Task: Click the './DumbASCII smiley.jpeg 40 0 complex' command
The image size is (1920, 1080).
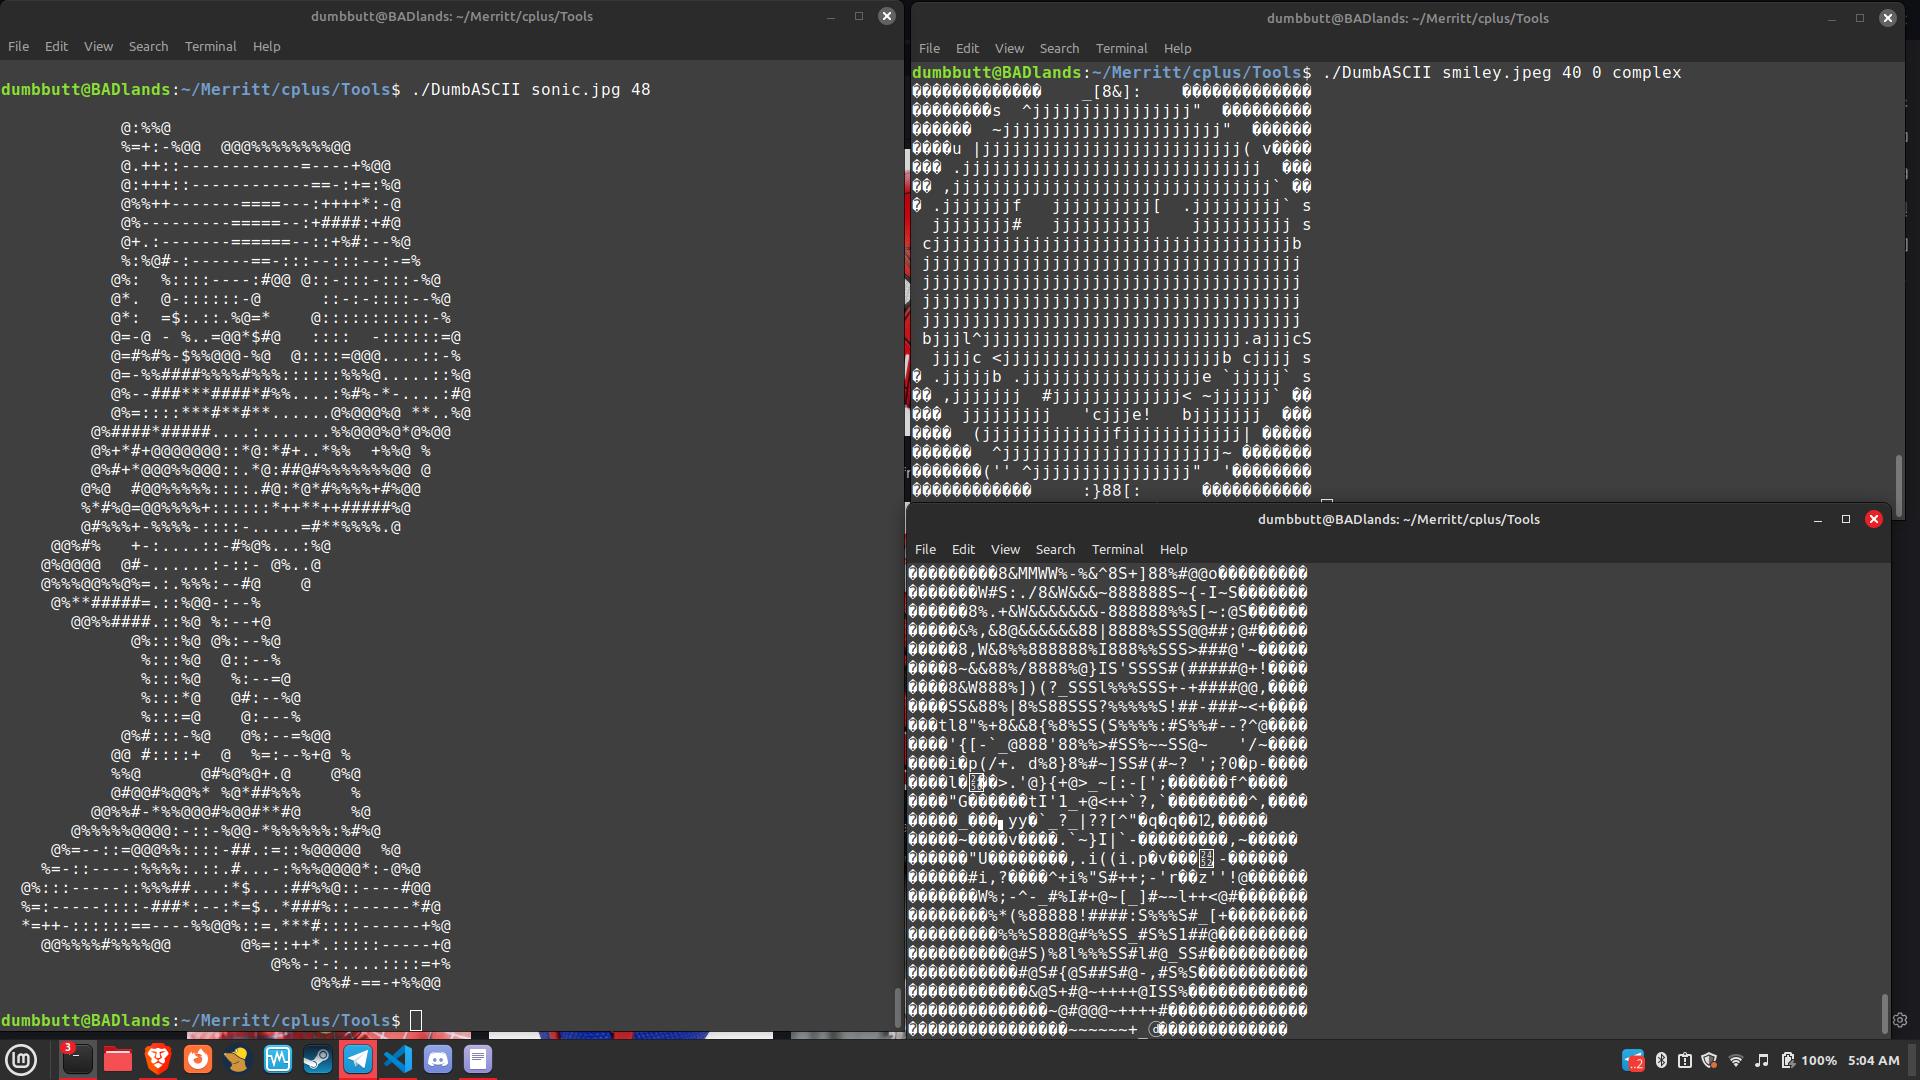Action: pos(1502,73)
